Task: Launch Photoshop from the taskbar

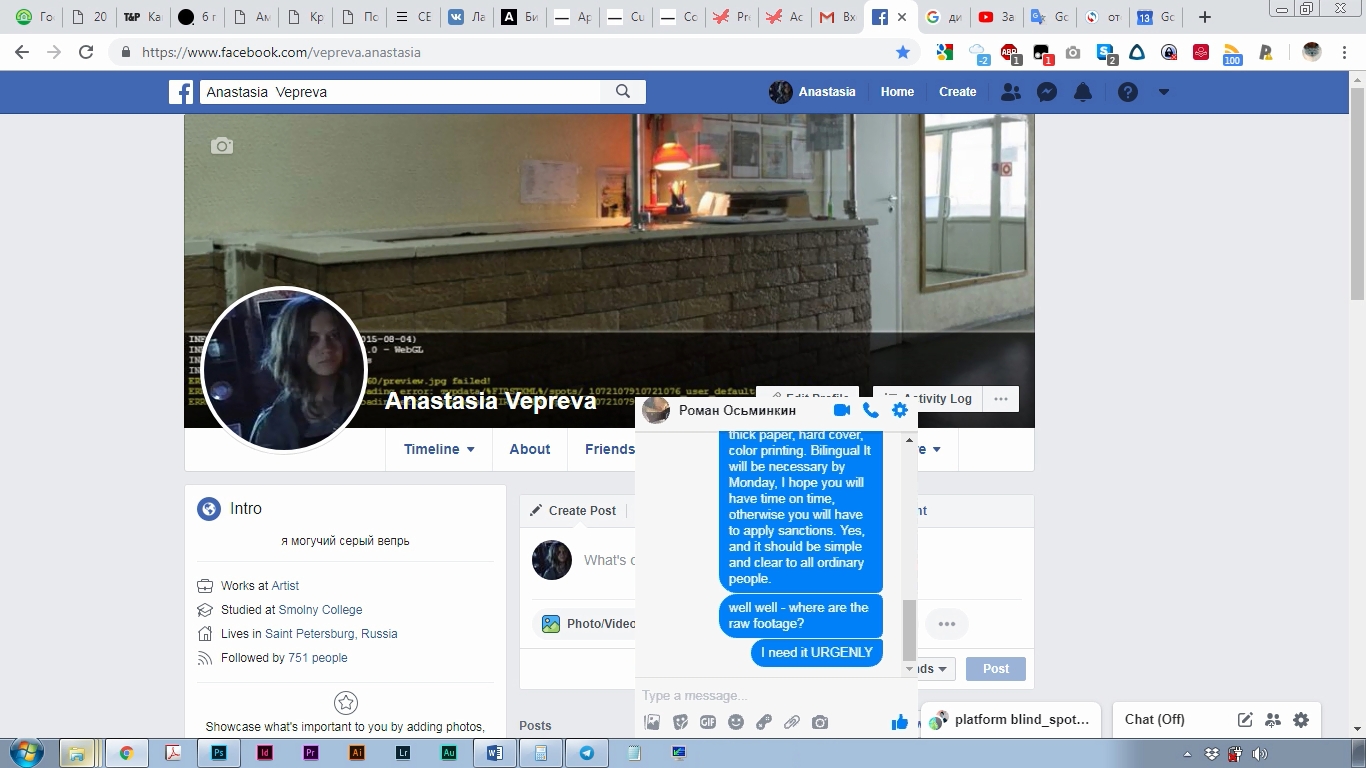Action: (218, 753)
